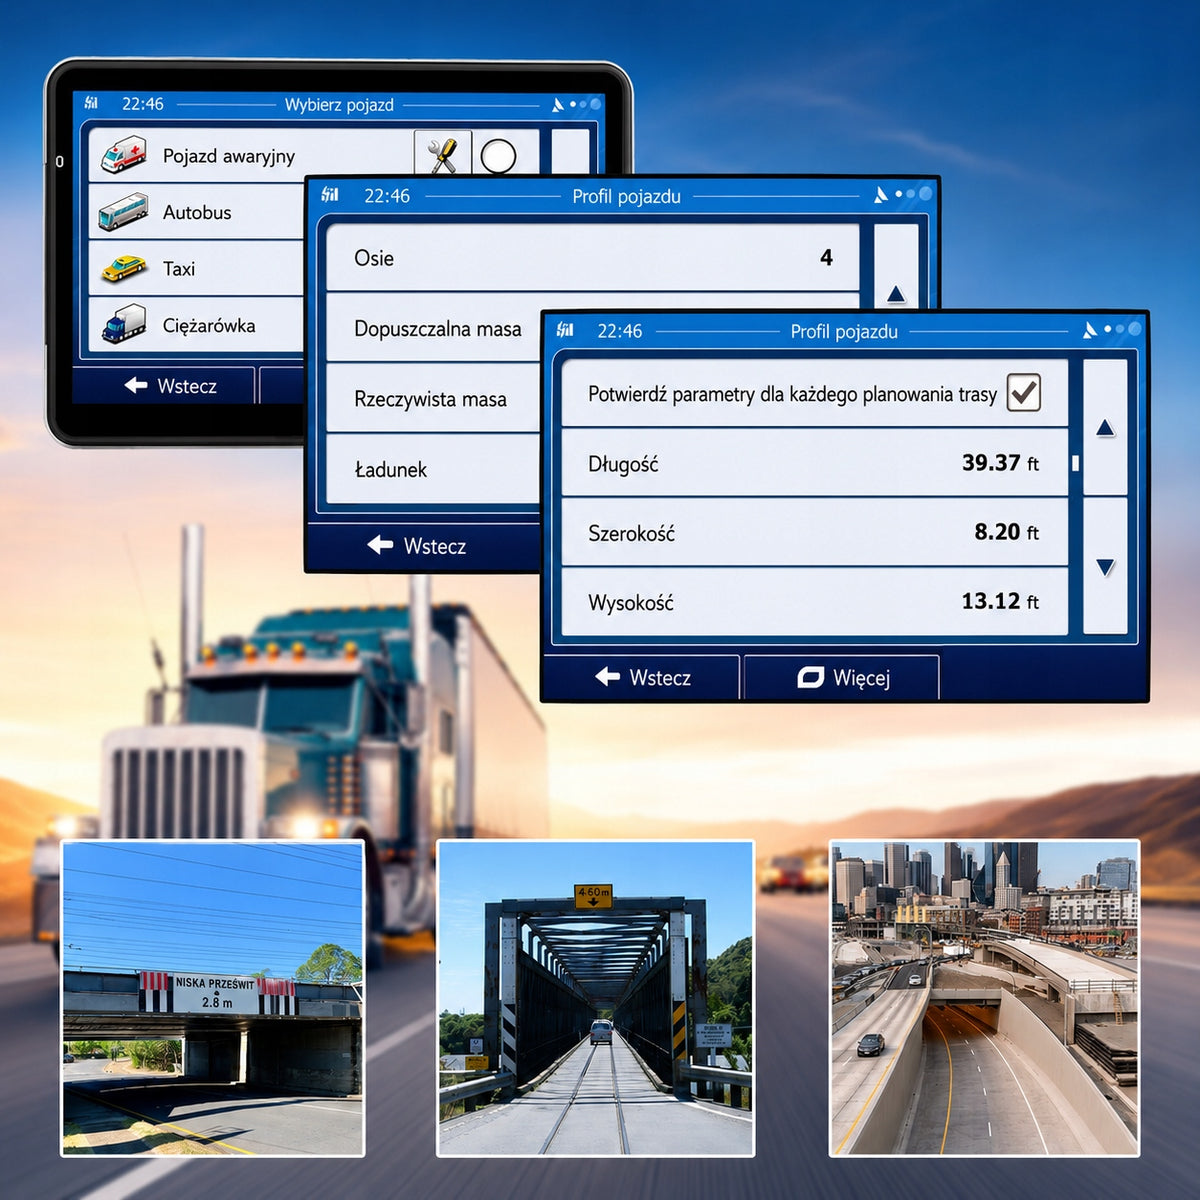Choose the Ciężarówka row
Screen dimensions: 1200x1200
(x=196, y=324)
